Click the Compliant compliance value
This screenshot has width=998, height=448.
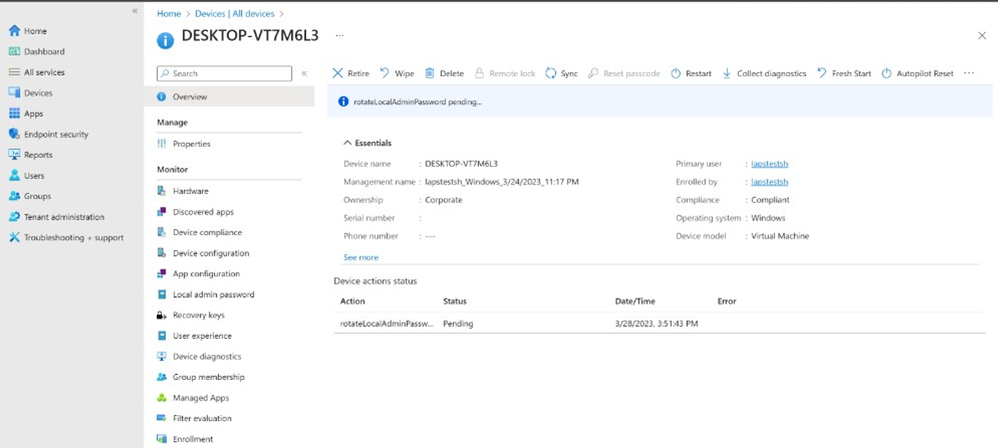(770, 200)
